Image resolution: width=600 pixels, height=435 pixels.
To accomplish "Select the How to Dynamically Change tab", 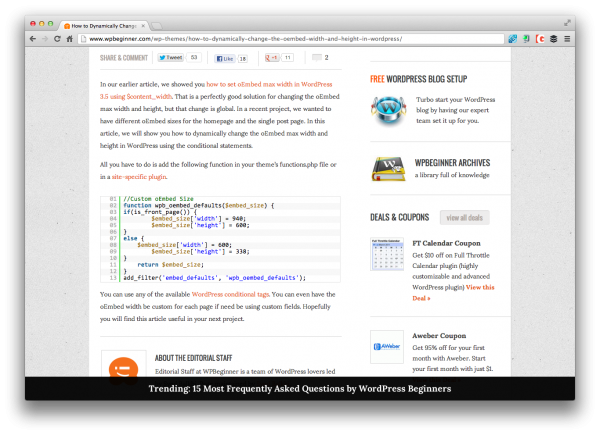I will 103,26.
